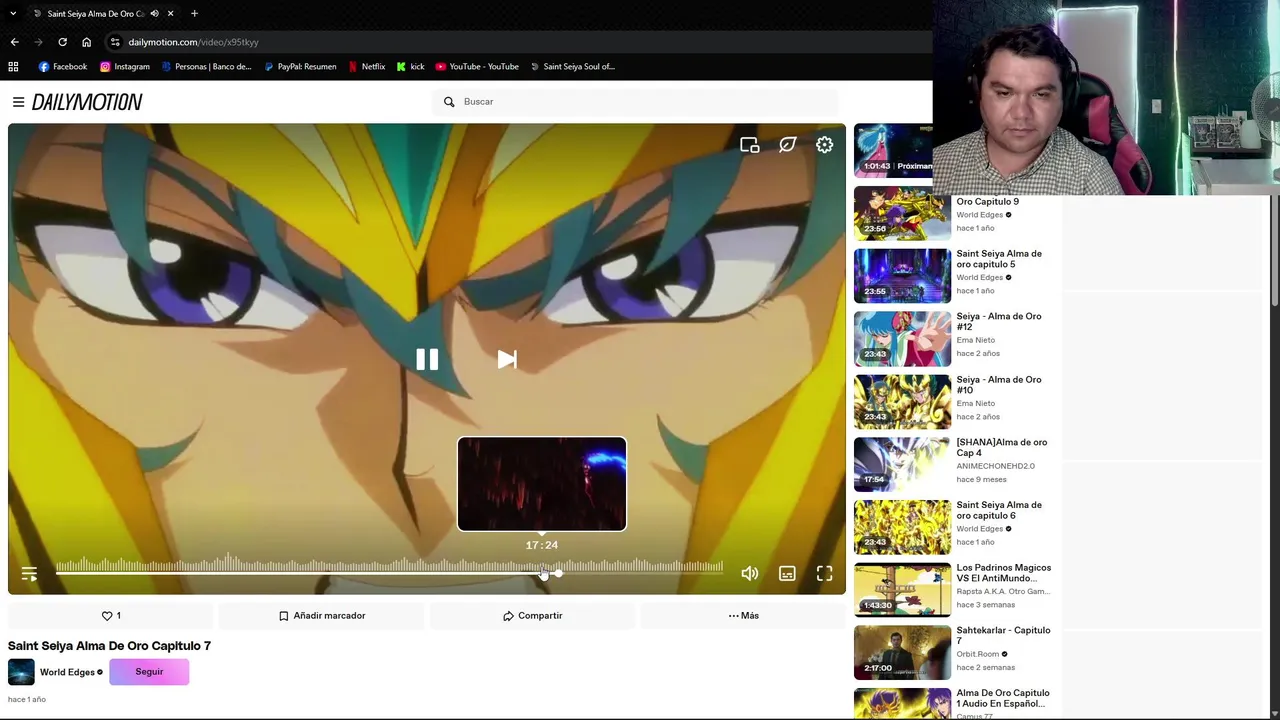1280x720 pixels.
Task: Open the Personas | Banco bookmark
Action: point(206,67)
